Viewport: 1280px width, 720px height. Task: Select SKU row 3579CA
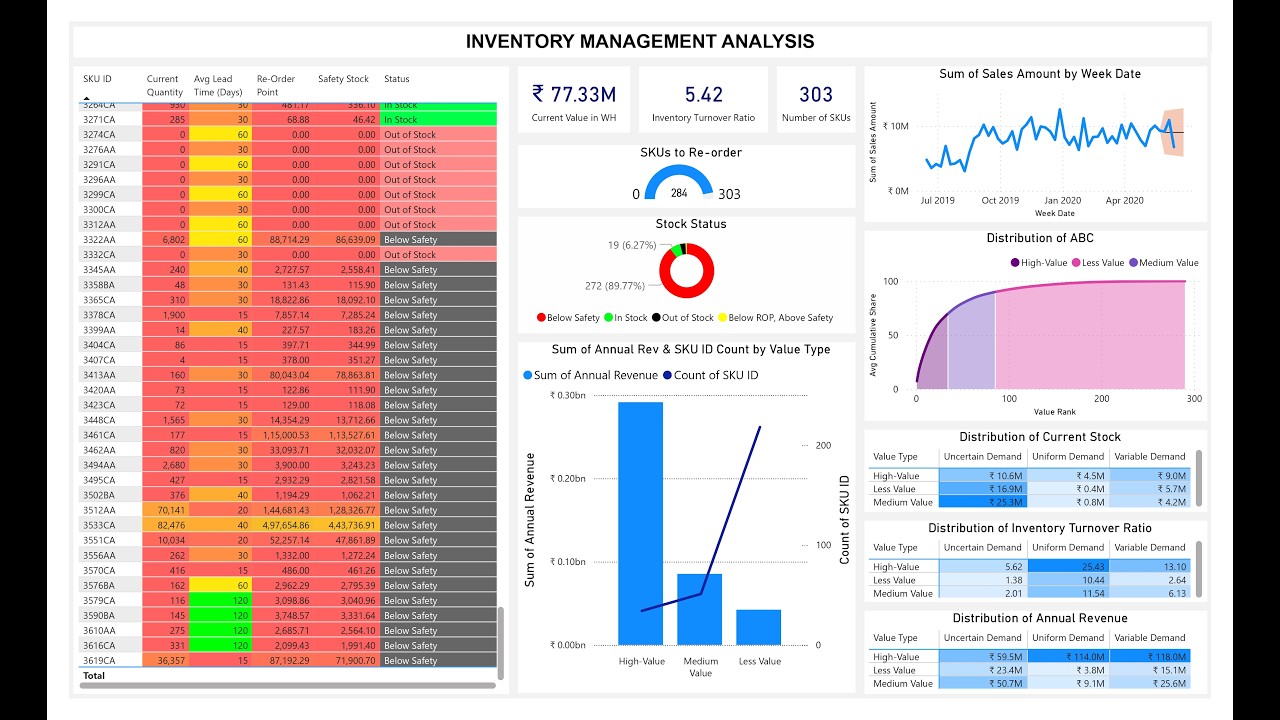288,600
